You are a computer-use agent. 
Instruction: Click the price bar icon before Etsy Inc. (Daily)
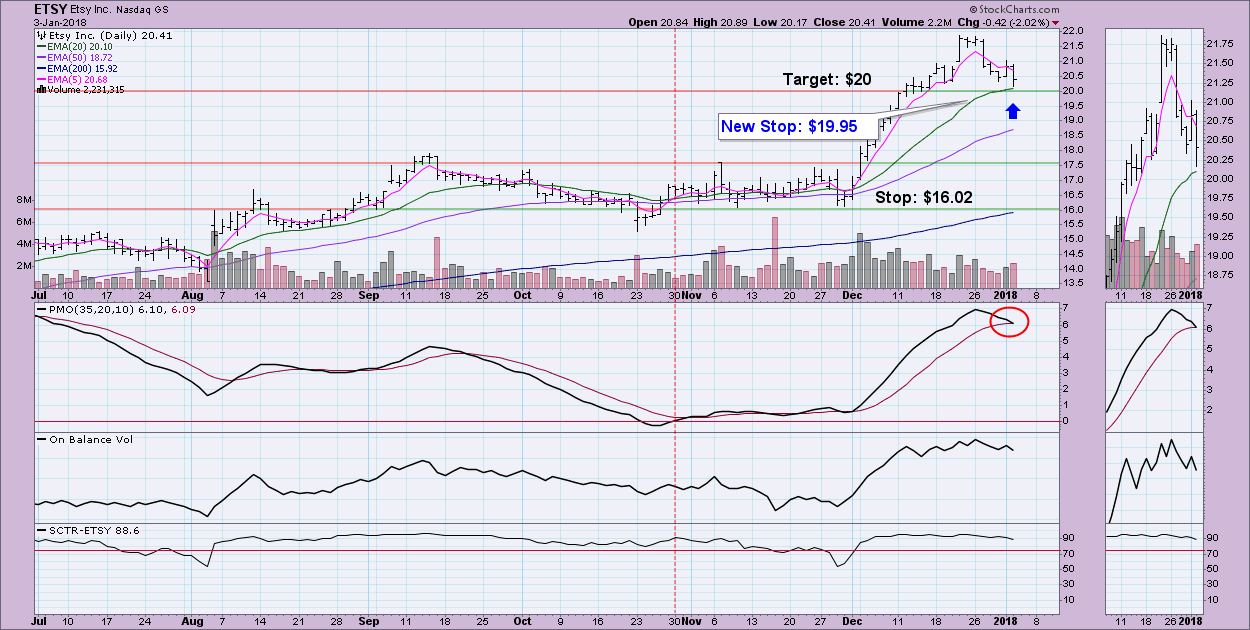click(40, 35)
